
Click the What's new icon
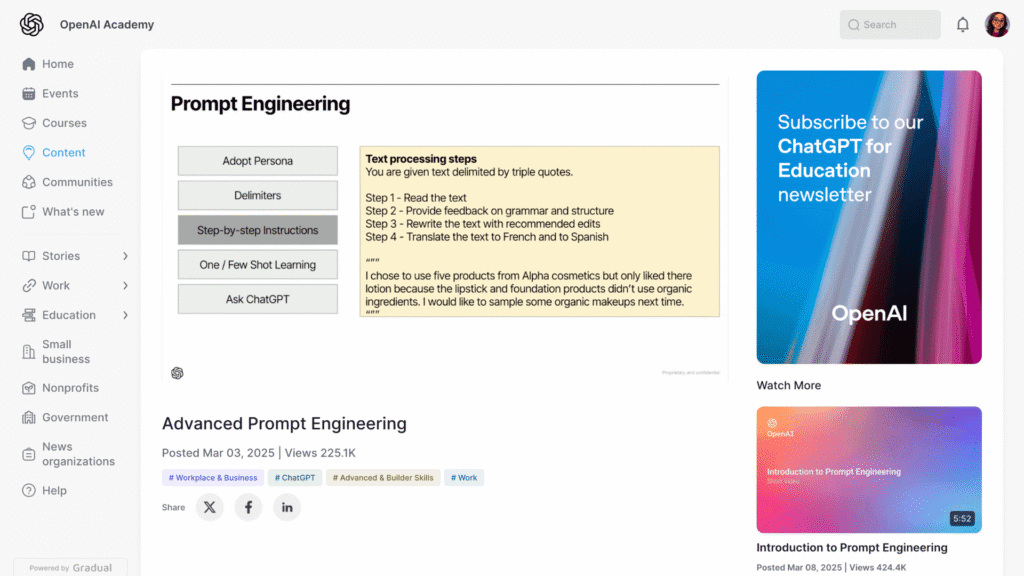[29, 212]
